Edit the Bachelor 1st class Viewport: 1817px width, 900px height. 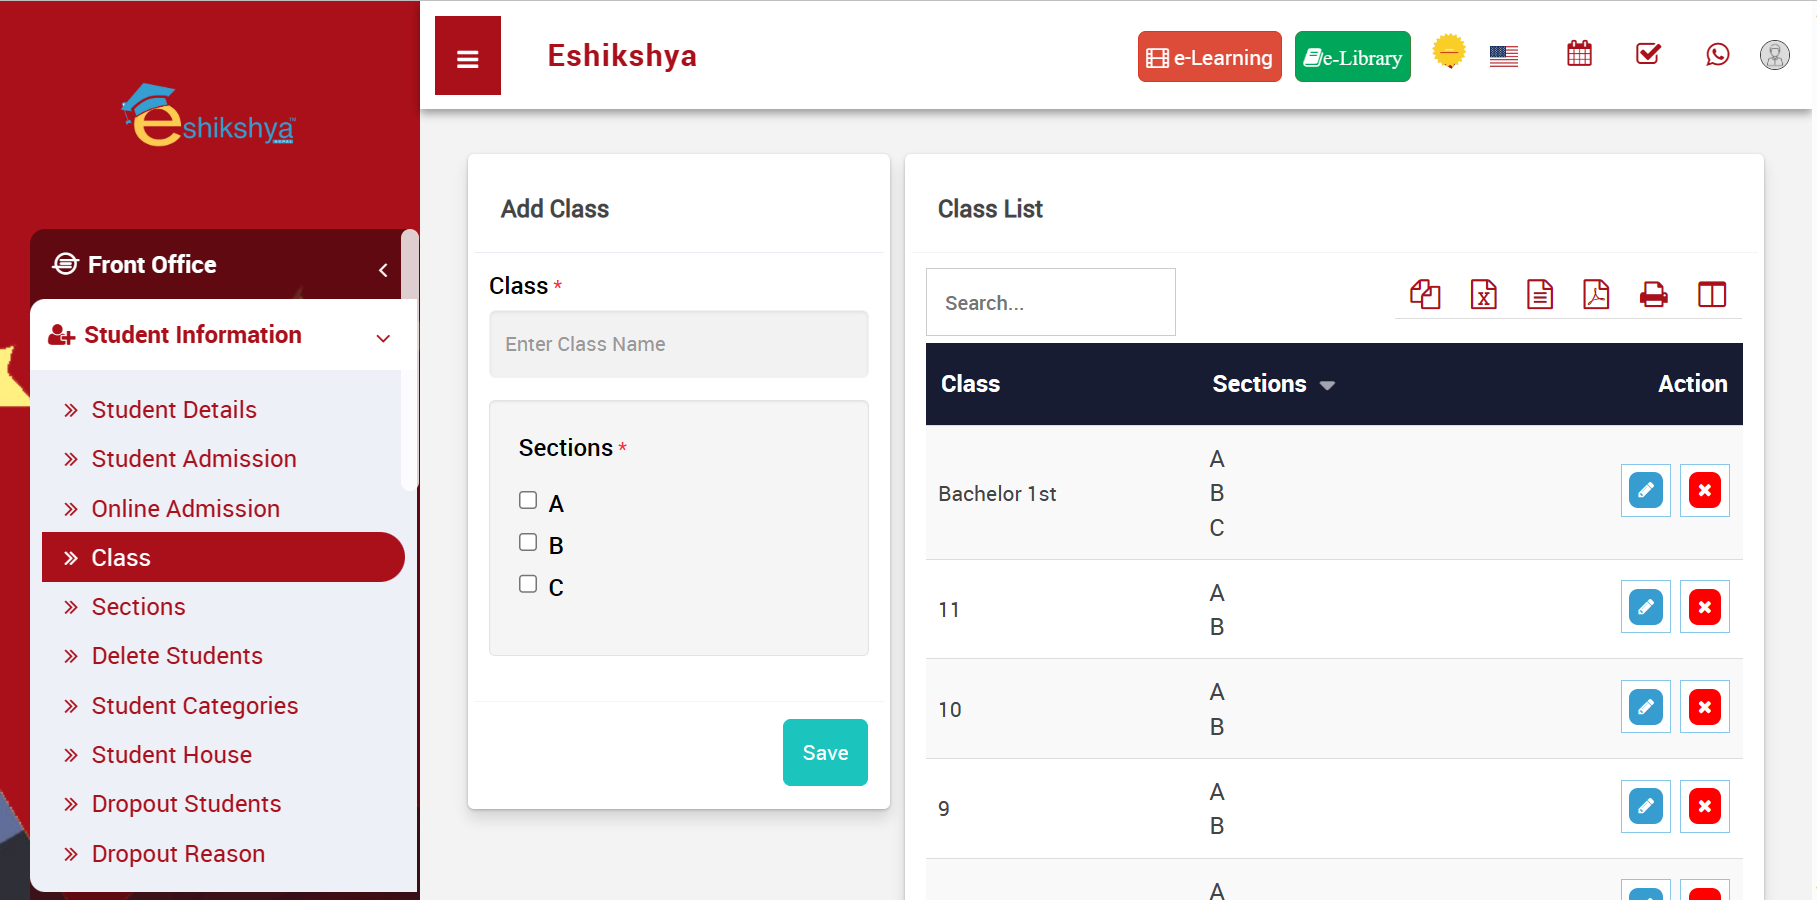tap(1645, 491)
